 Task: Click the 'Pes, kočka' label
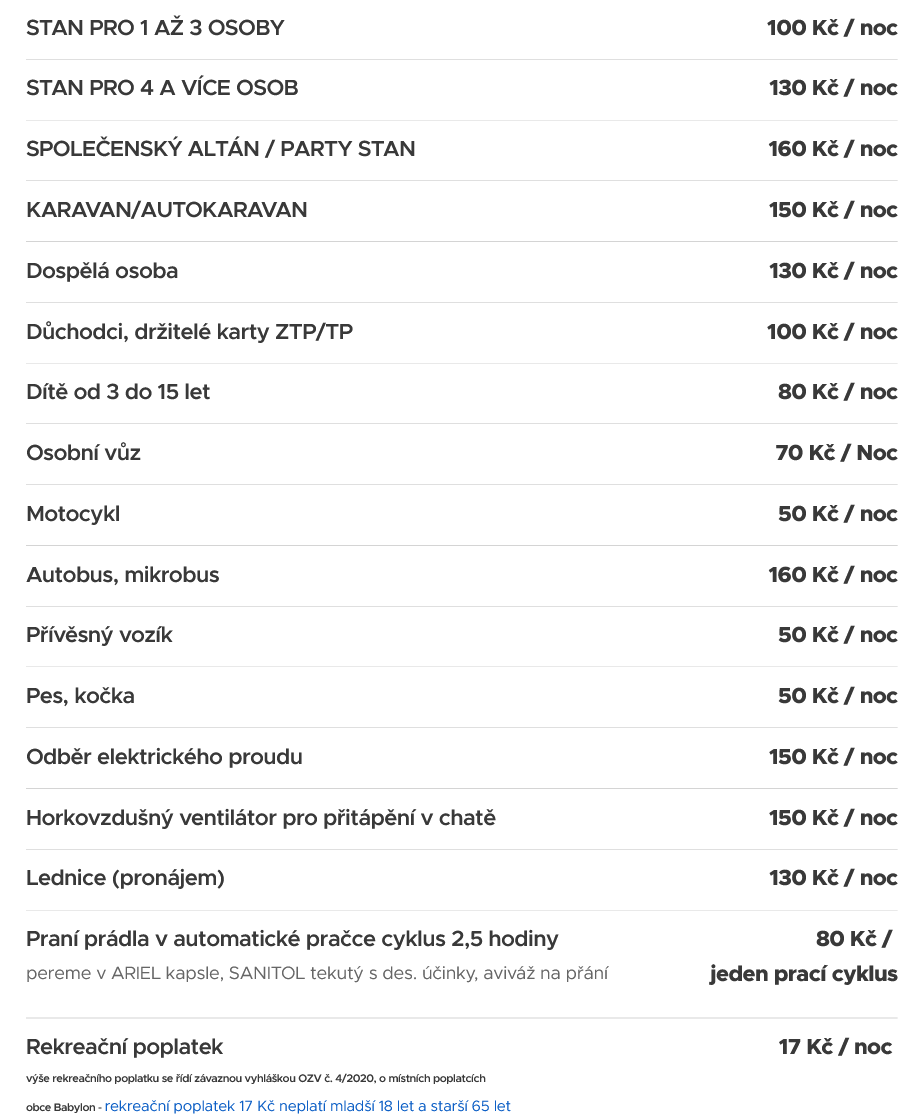[x=80, y=696]
